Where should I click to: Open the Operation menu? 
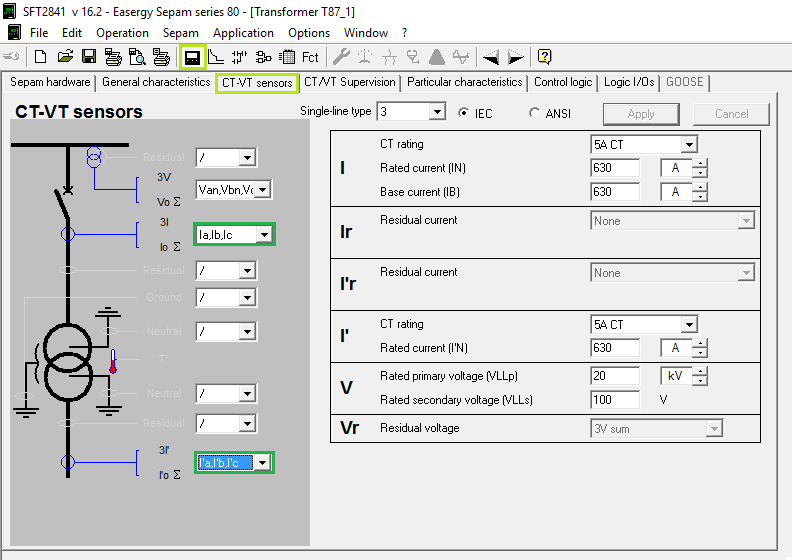click(122, 33)
